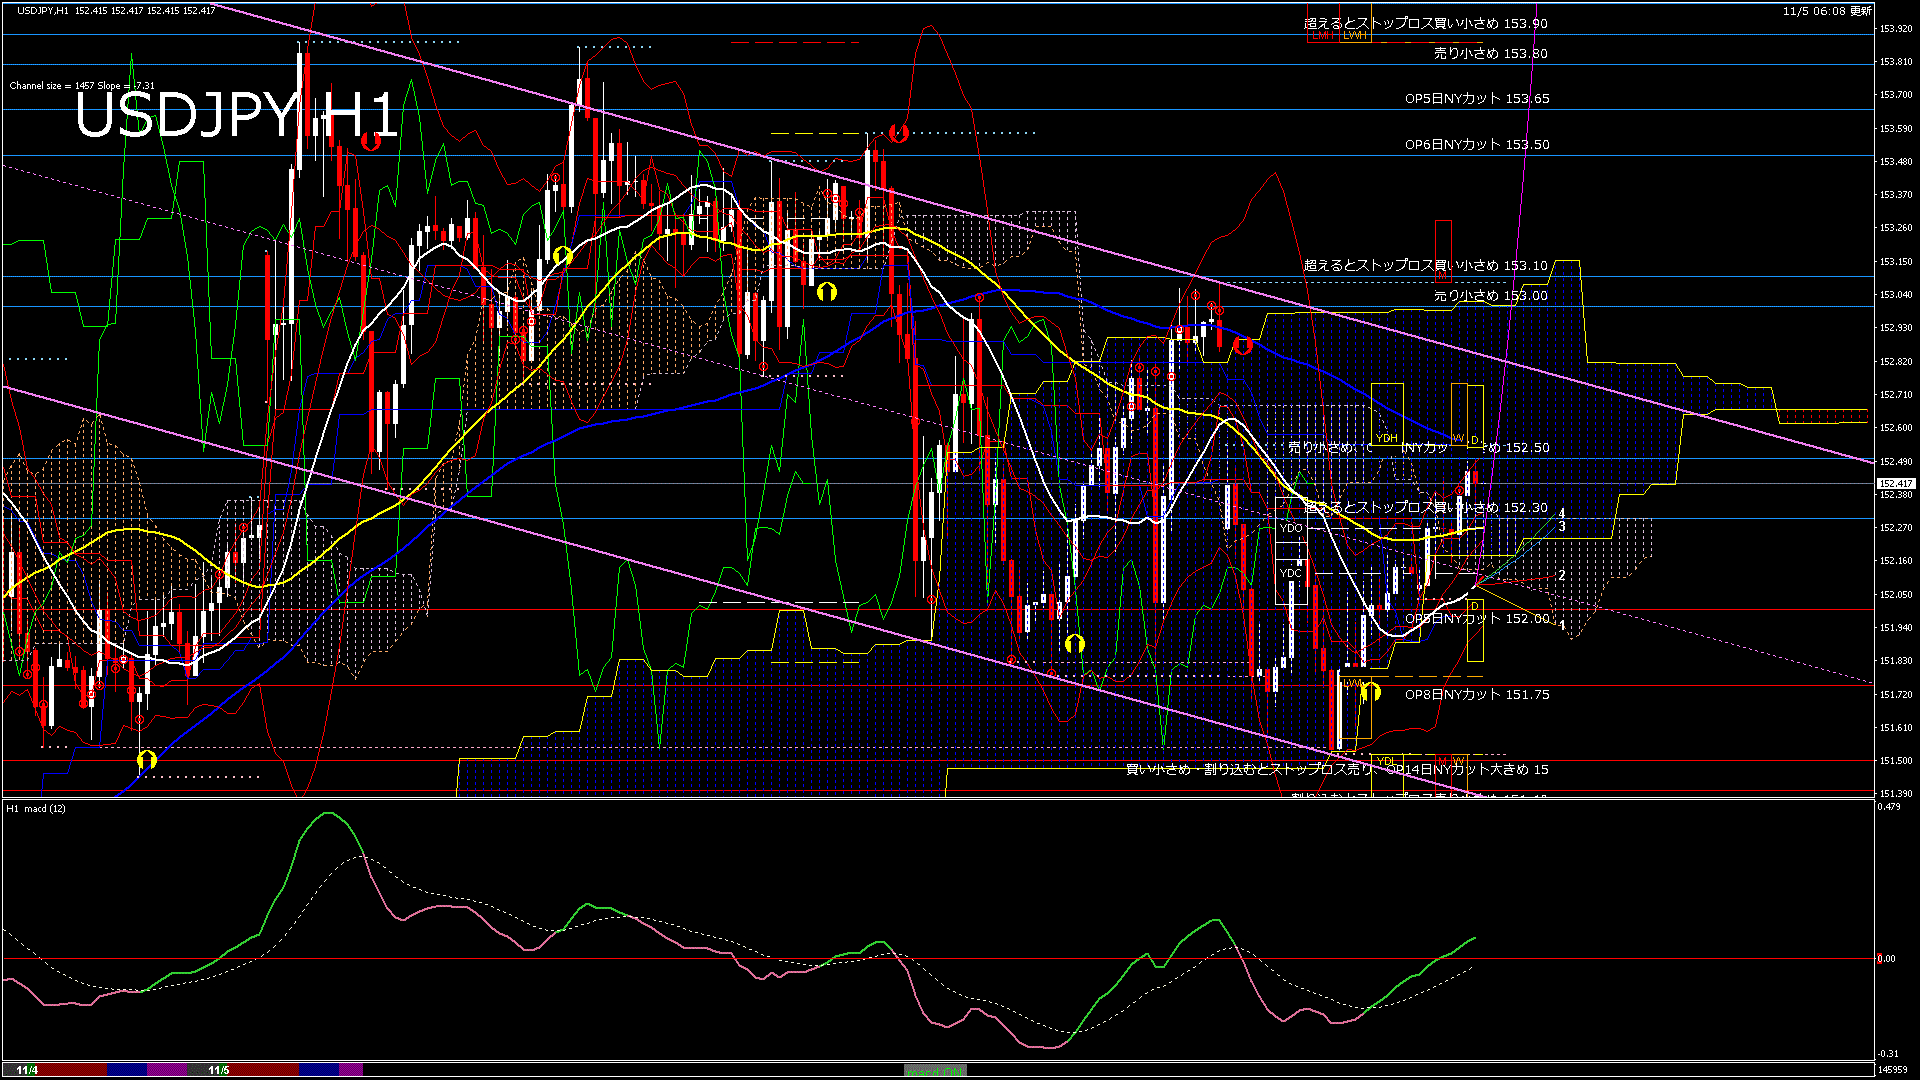1920x1080 pixels.
Task: Select the OP8日NYカット 151.75 label
Action: (1476, 695)
